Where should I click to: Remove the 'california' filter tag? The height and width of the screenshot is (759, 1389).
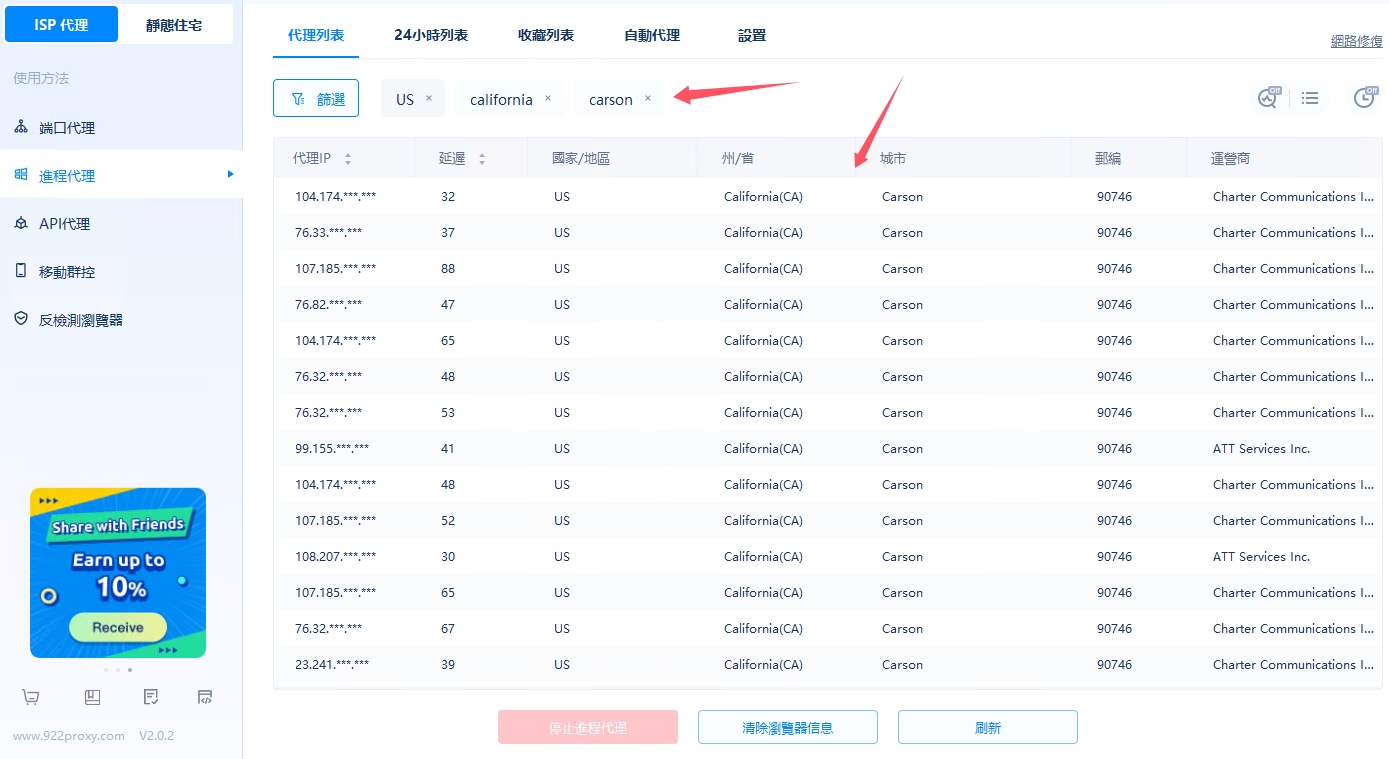[548, 98]
